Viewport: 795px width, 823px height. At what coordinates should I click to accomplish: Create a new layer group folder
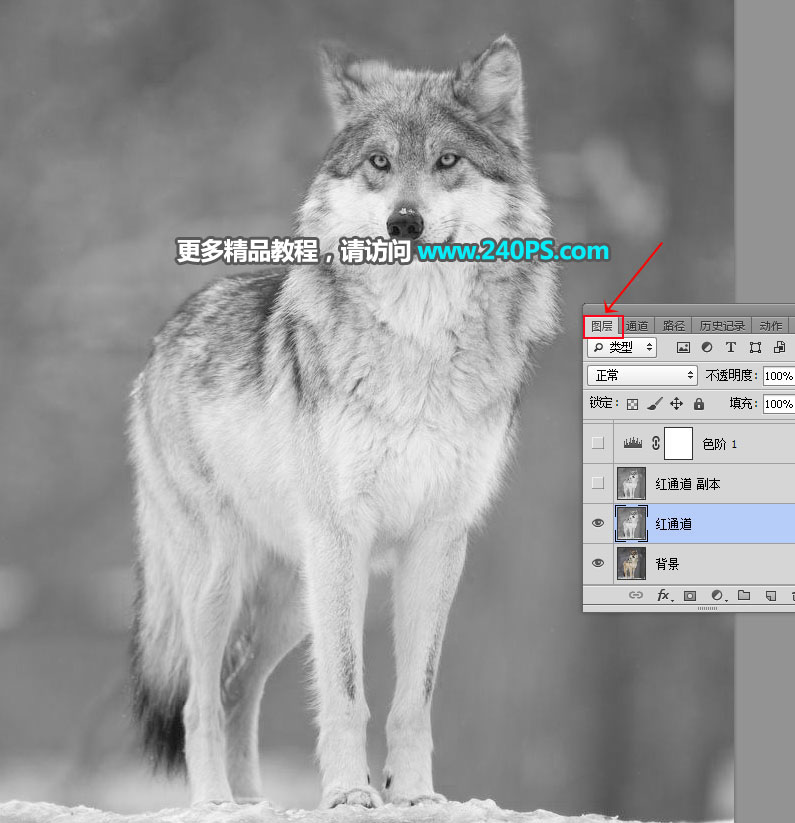[743, 595]
